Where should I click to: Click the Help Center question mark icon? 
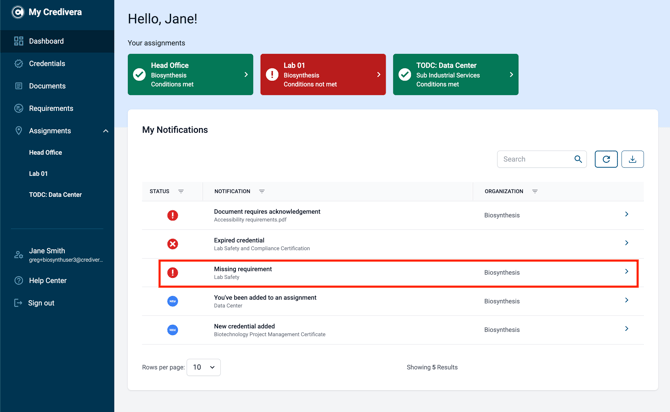point(18,281)
